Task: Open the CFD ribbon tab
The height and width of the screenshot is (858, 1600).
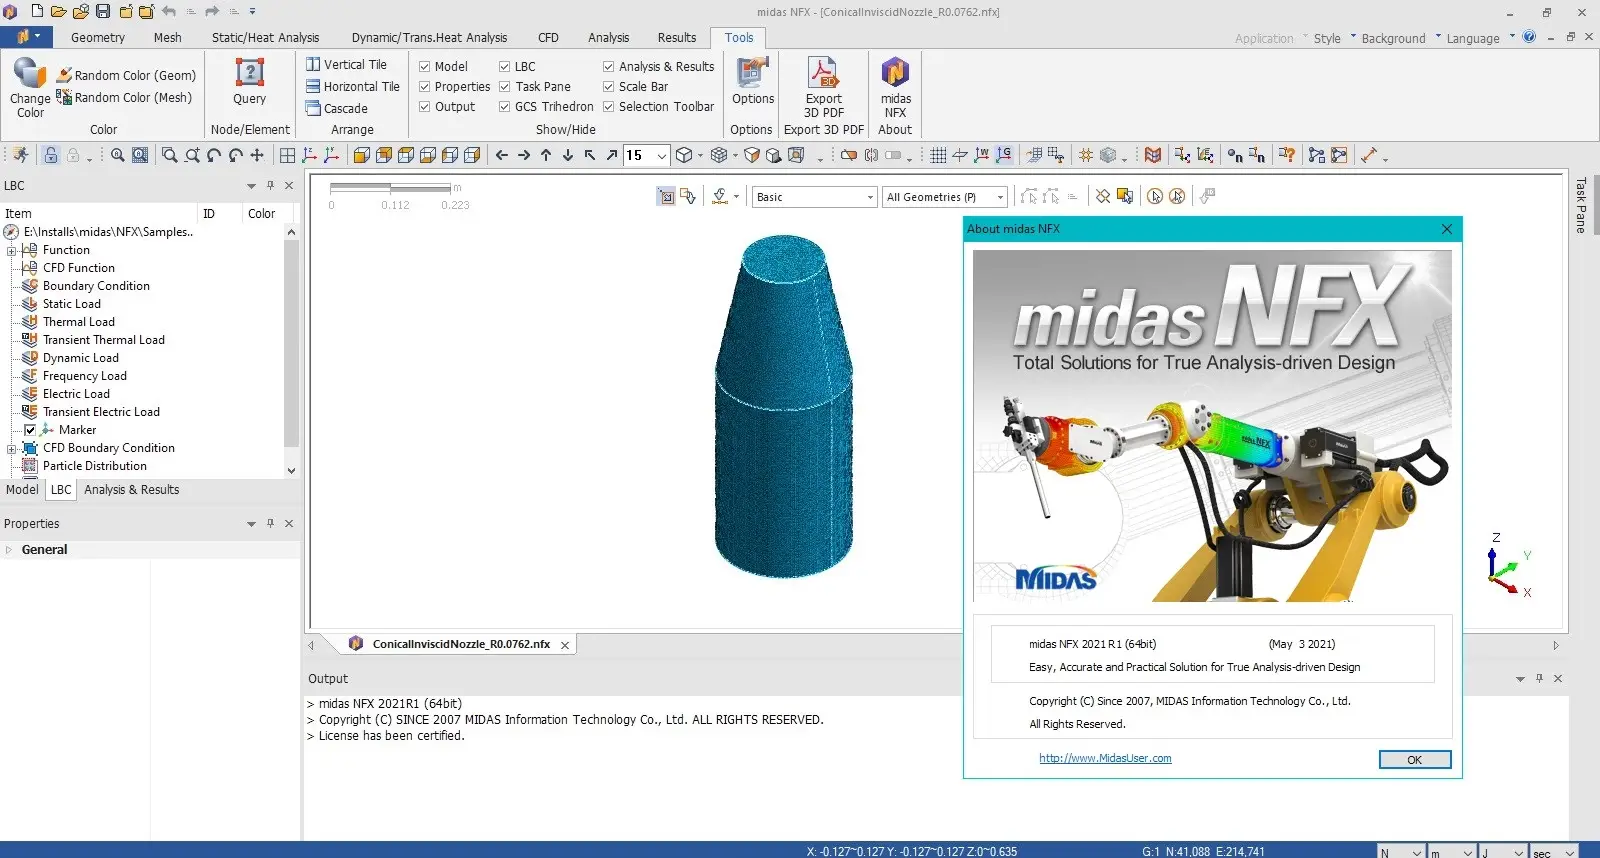Action: [x=548, y=38]
